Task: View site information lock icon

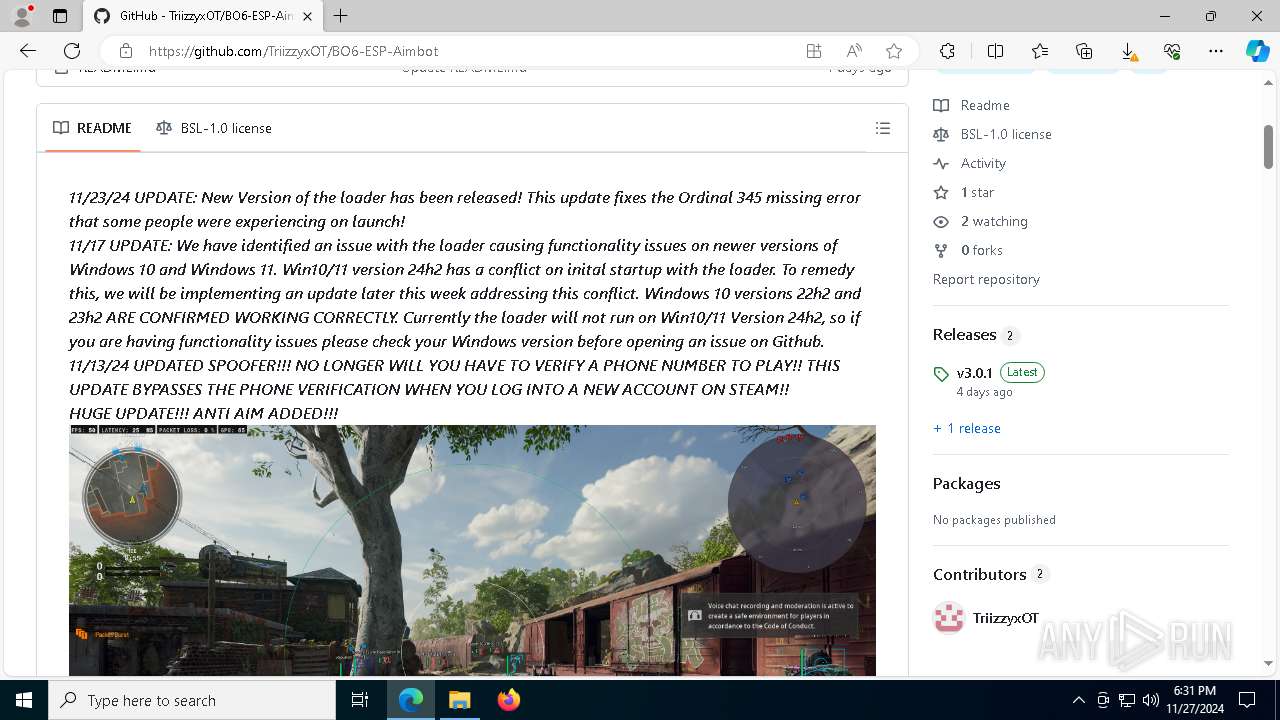Action: (125, 51)
